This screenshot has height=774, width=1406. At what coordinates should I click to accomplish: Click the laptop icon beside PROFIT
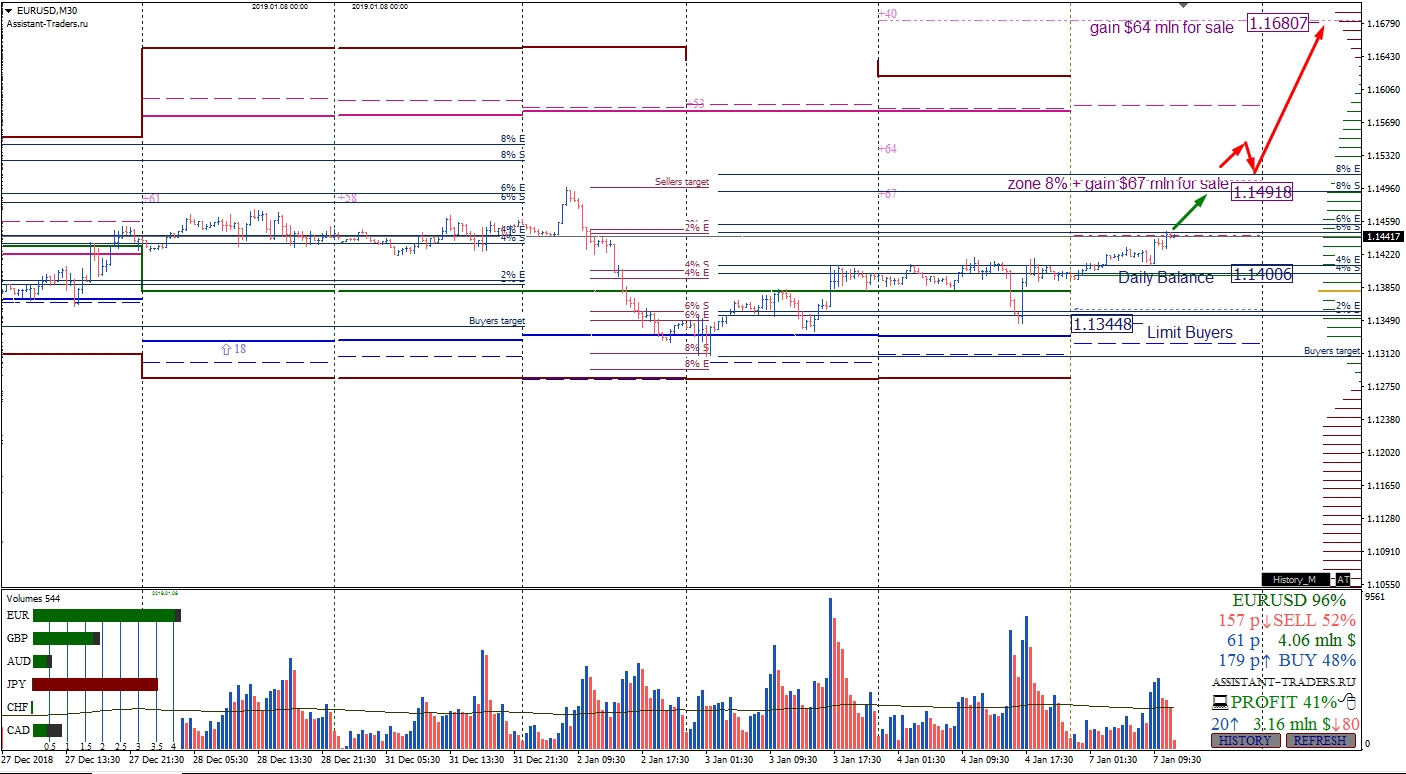click(x=1219, y=703)
